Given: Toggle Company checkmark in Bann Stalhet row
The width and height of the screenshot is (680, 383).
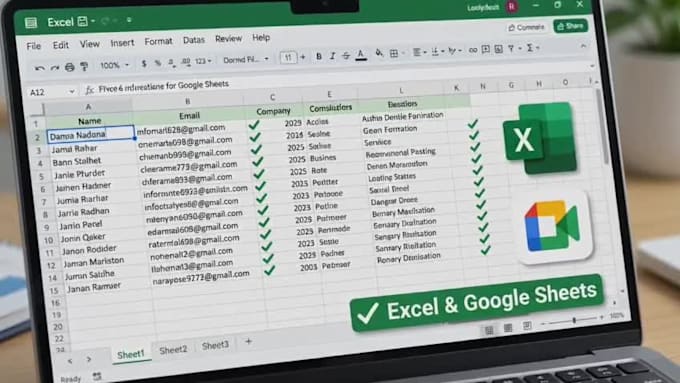Looking at the screenshot, I should tap(256, 150).
